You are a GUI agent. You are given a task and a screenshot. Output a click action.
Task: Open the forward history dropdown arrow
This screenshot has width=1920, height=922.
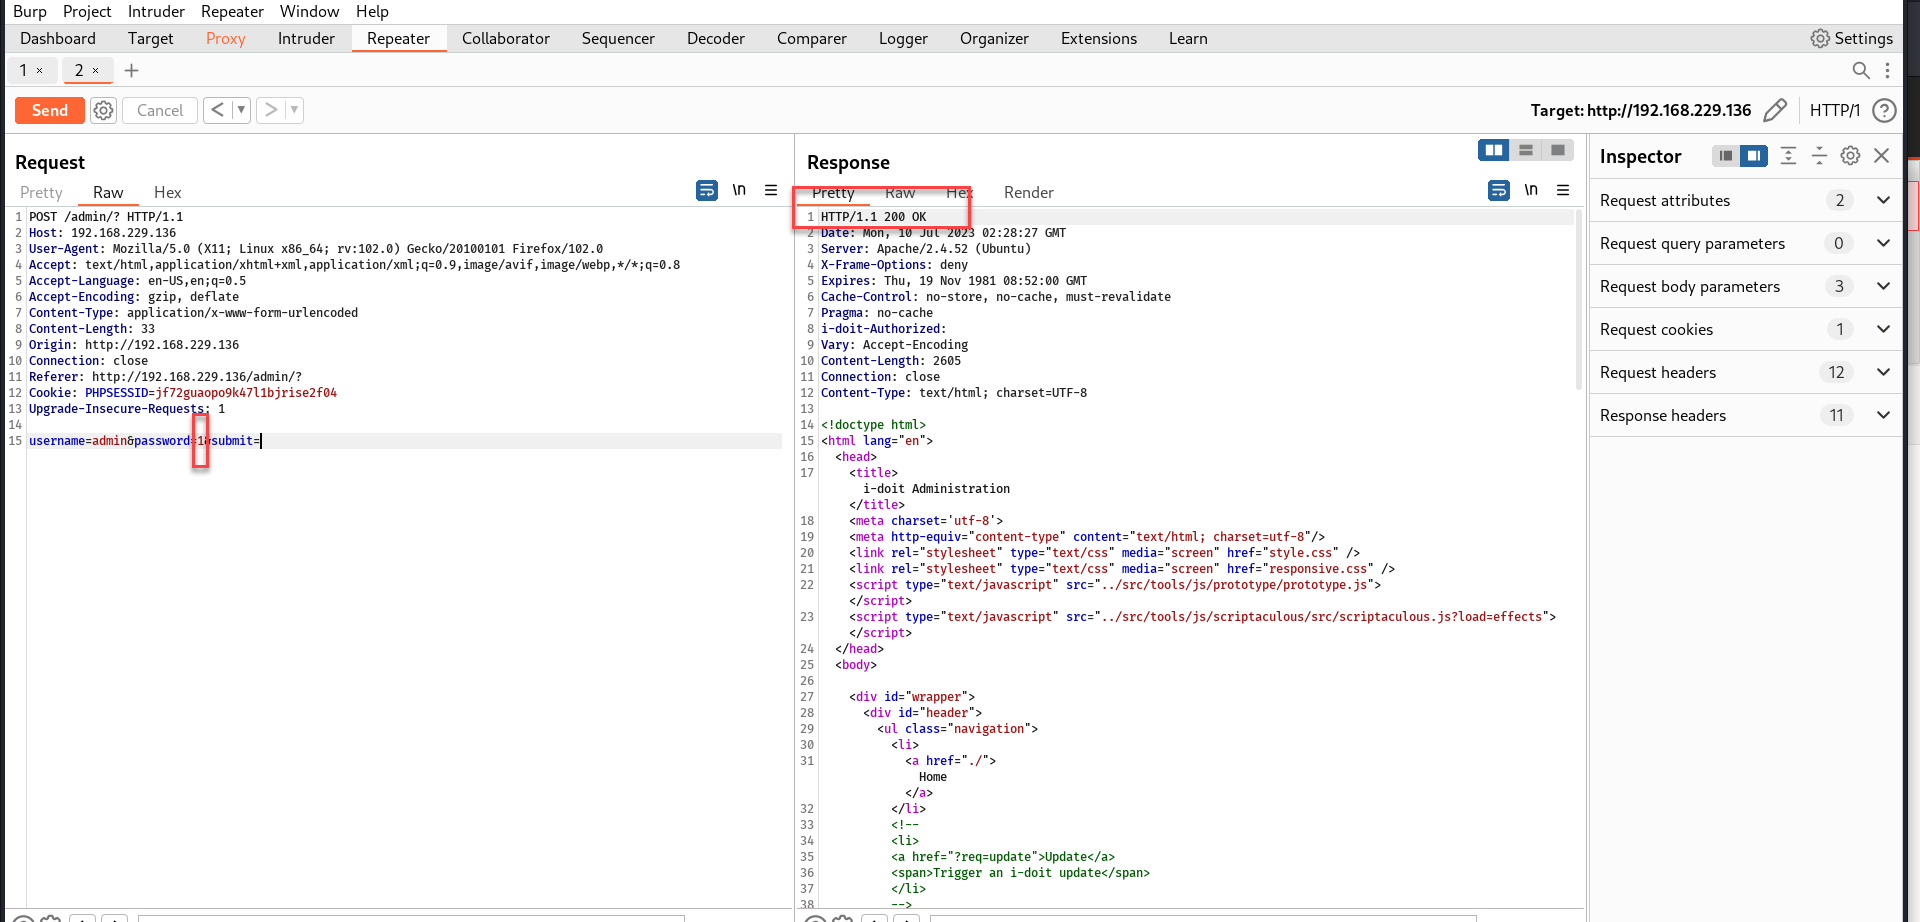[x=294, y=110]
